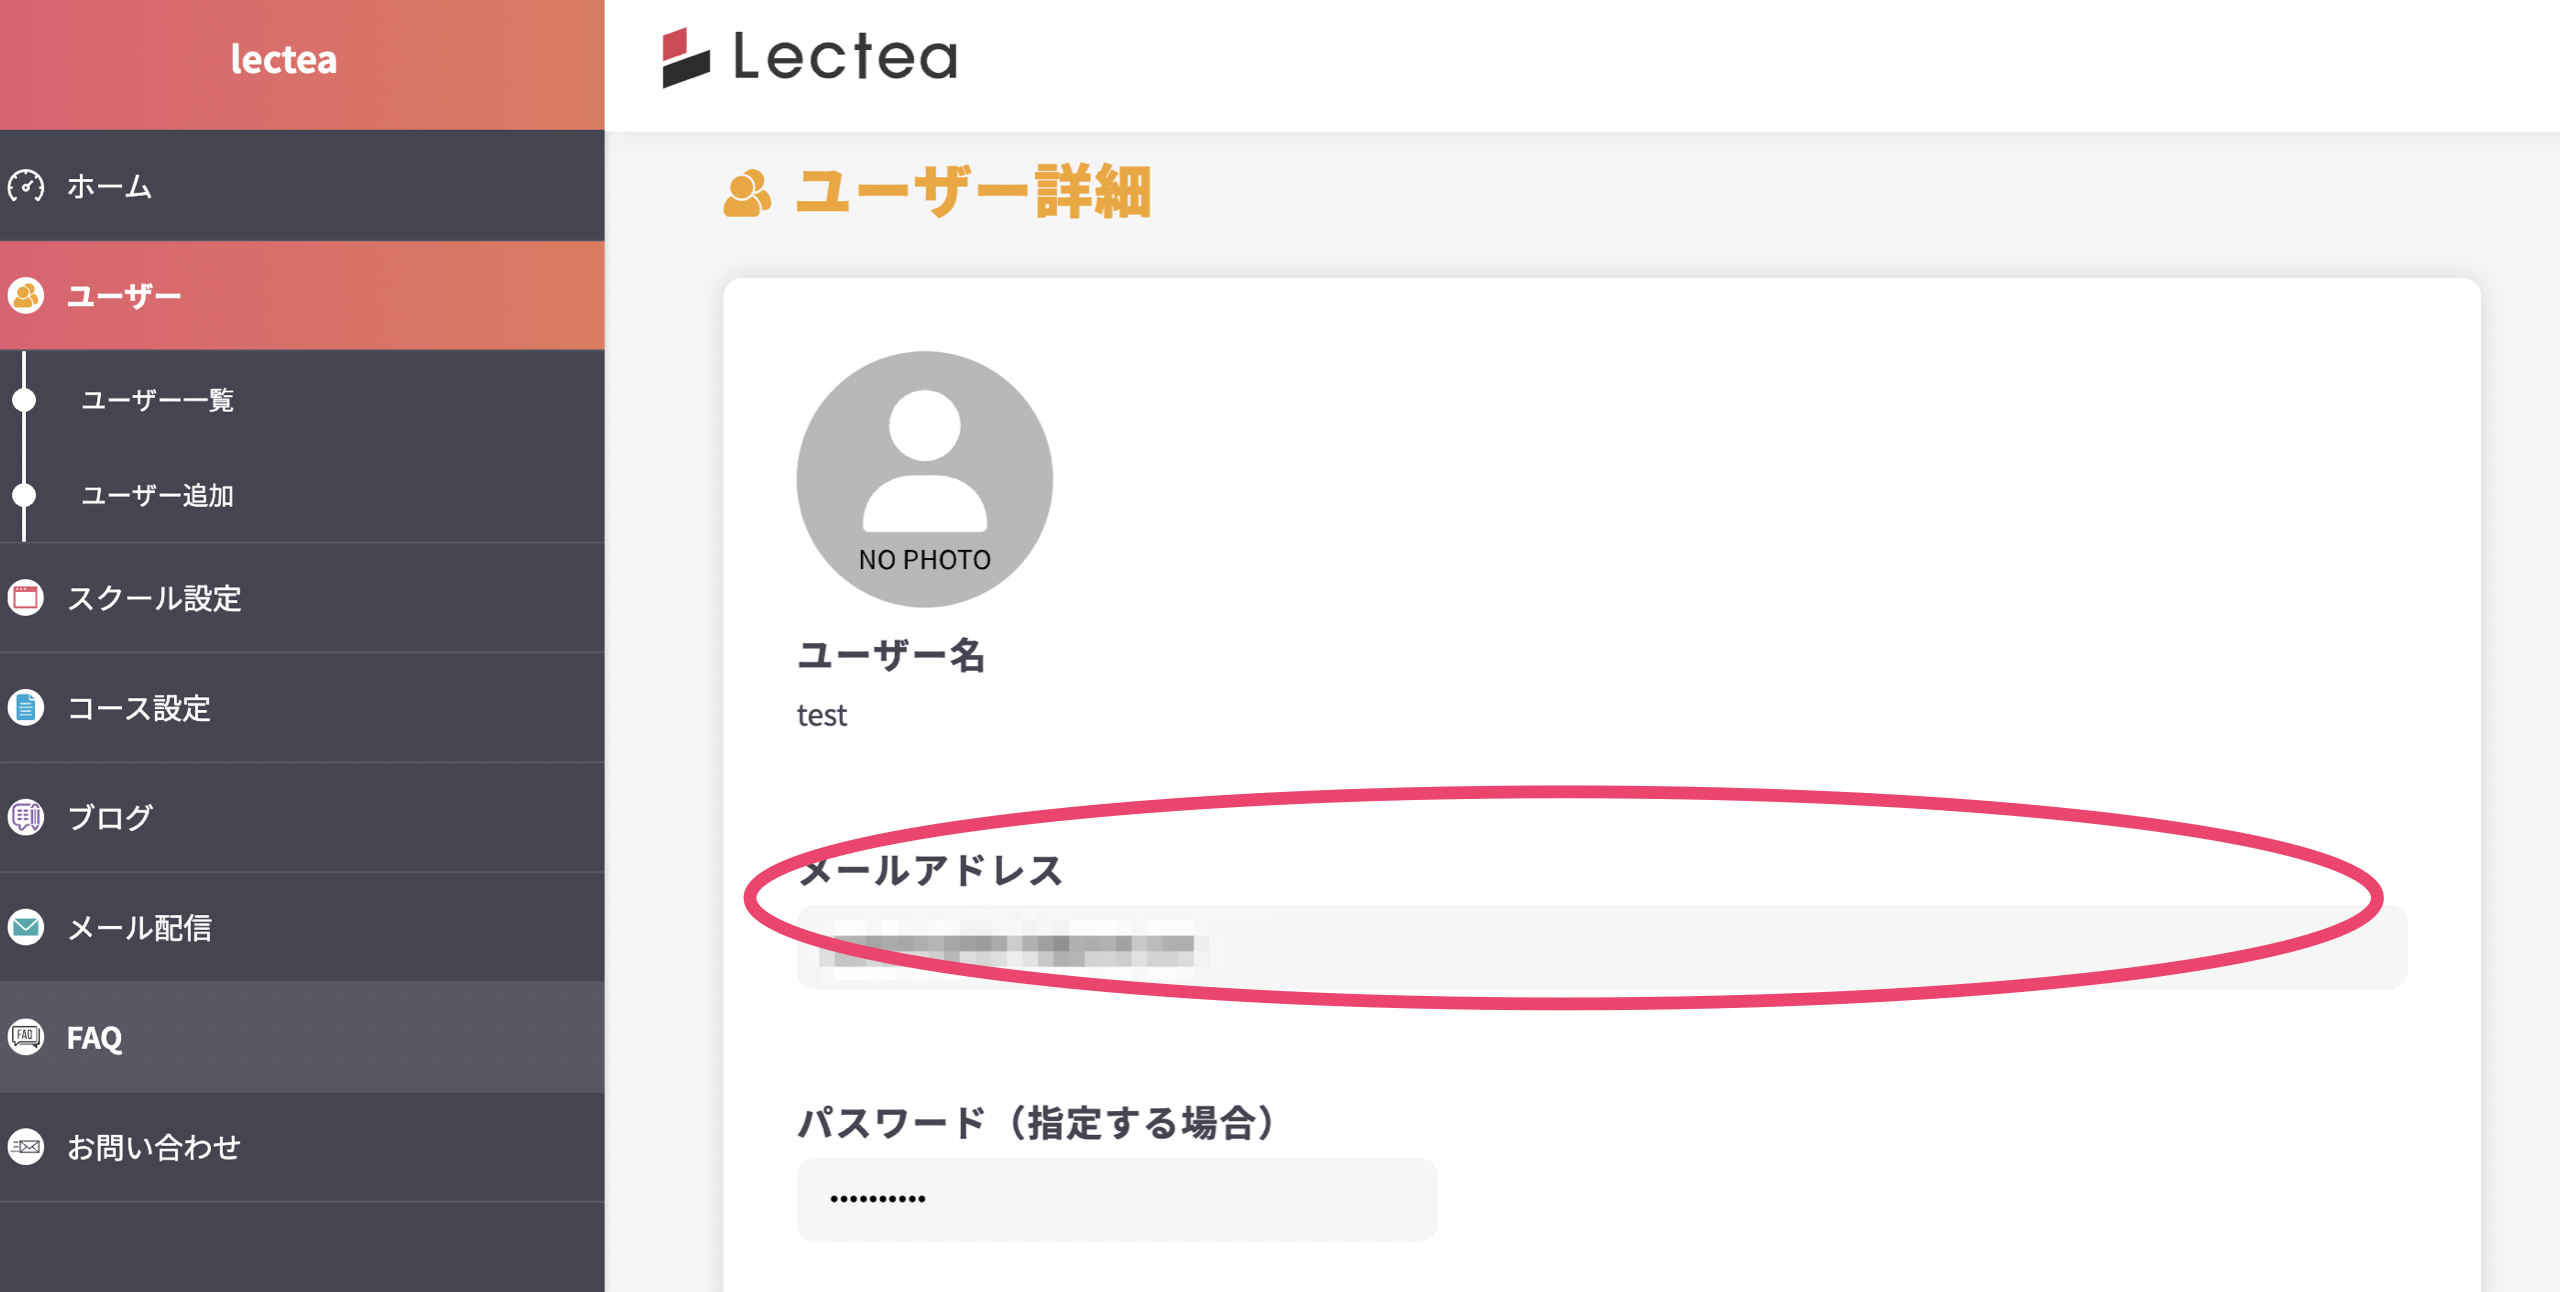Click the Home speedometer icon
The width and height of the screenshot is (2560, 1292).
click(26, 186)
